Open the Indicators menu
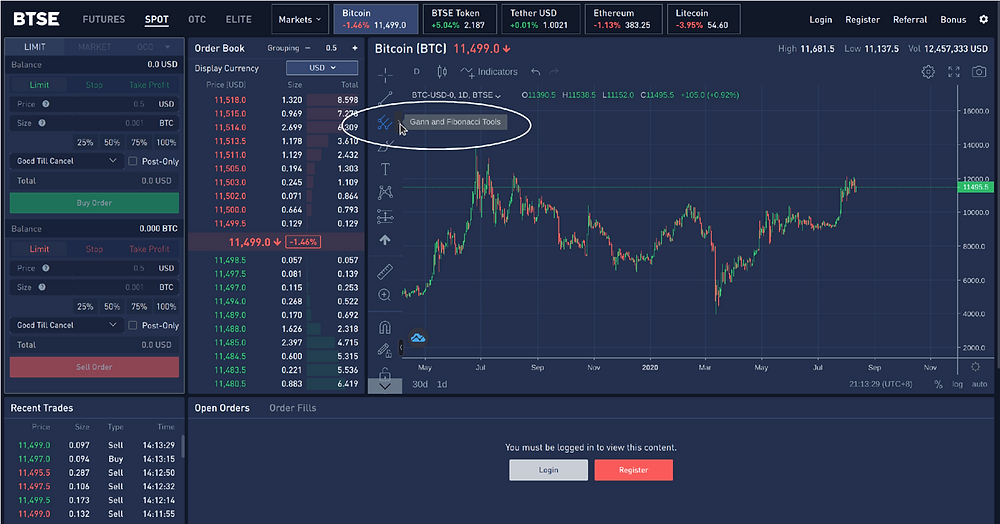Image resolution: width=1000 pixels, height=524 pixels. pos(489,72)
